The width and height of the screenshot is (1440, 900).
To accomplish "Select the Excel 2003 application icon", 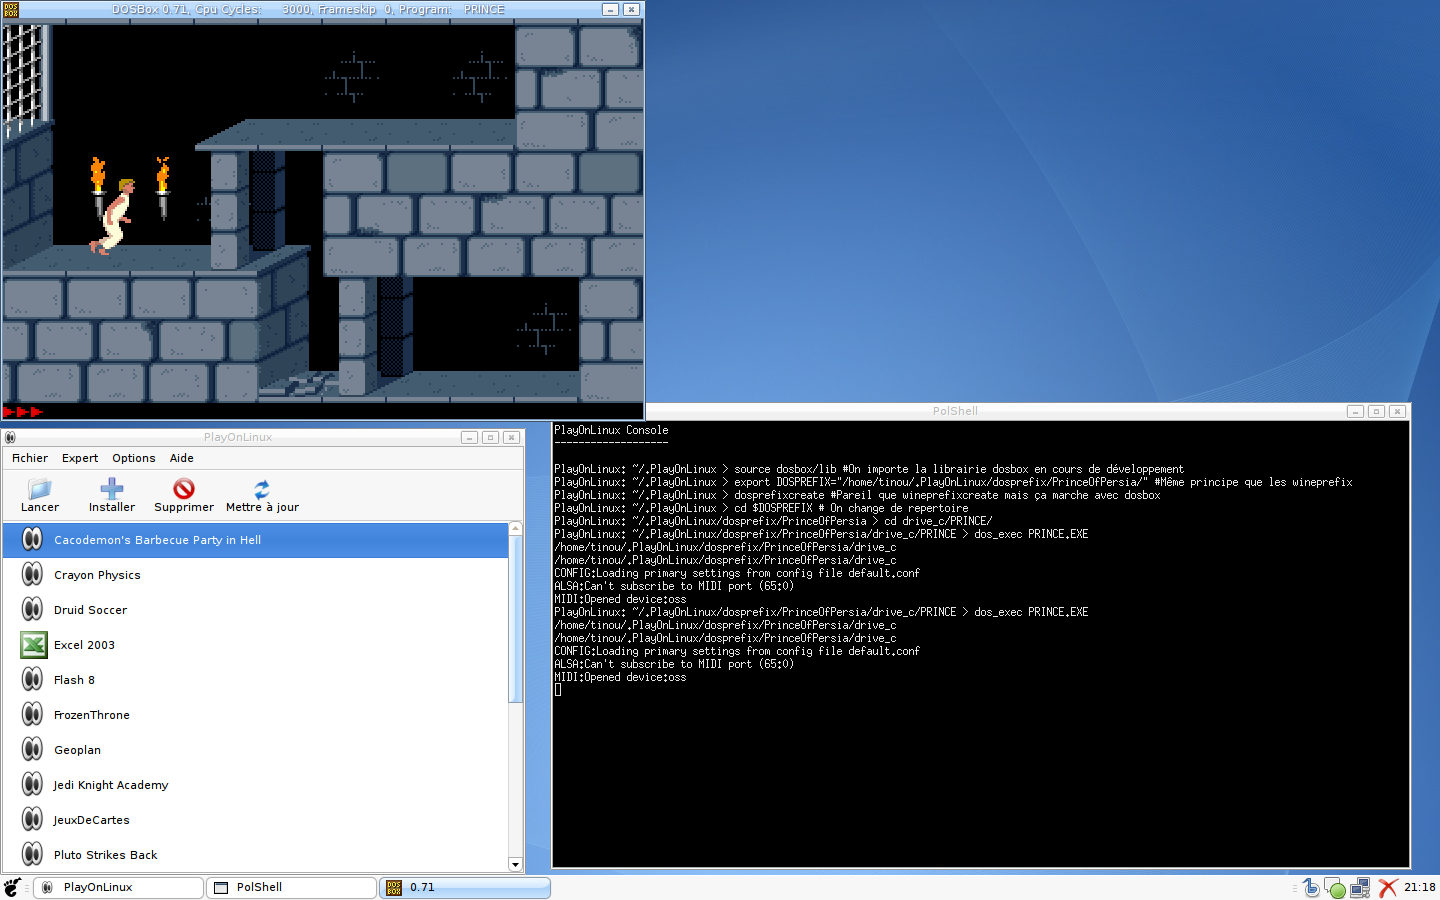I will [x=33, y=645].
